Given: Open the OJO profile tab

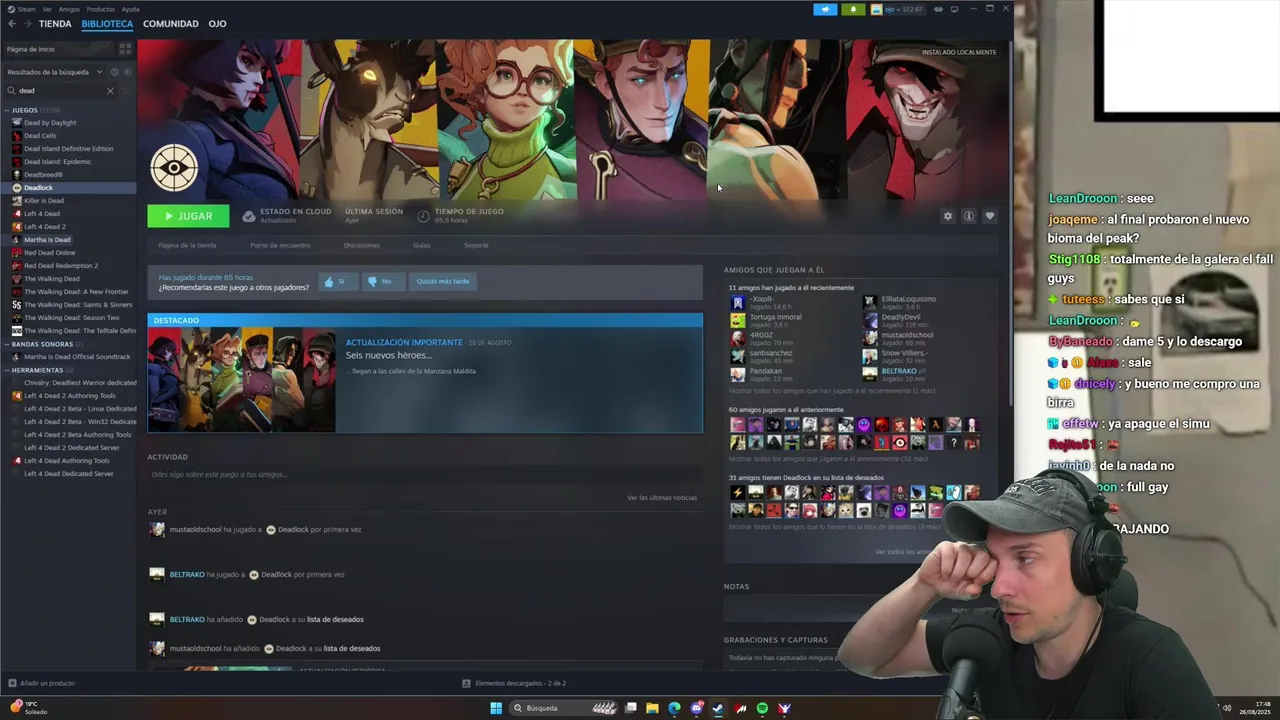Looking at the screenshot, I should coord(217,23).
